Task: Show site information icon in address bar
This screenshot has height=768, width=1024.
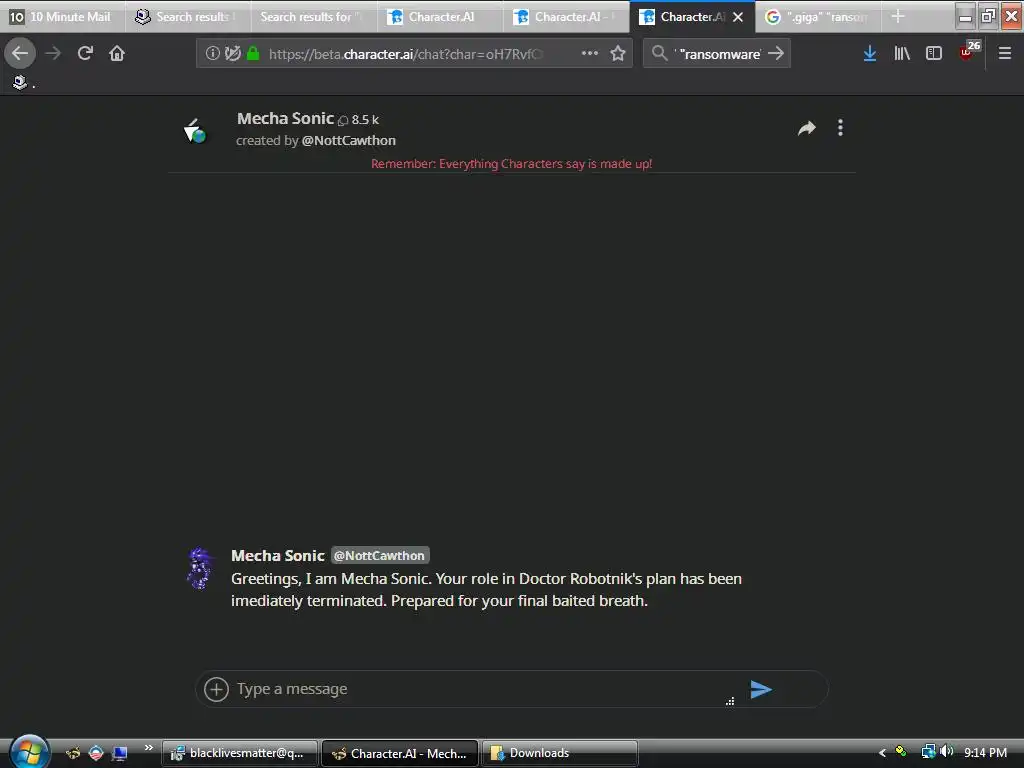Action: coord(212,53)
